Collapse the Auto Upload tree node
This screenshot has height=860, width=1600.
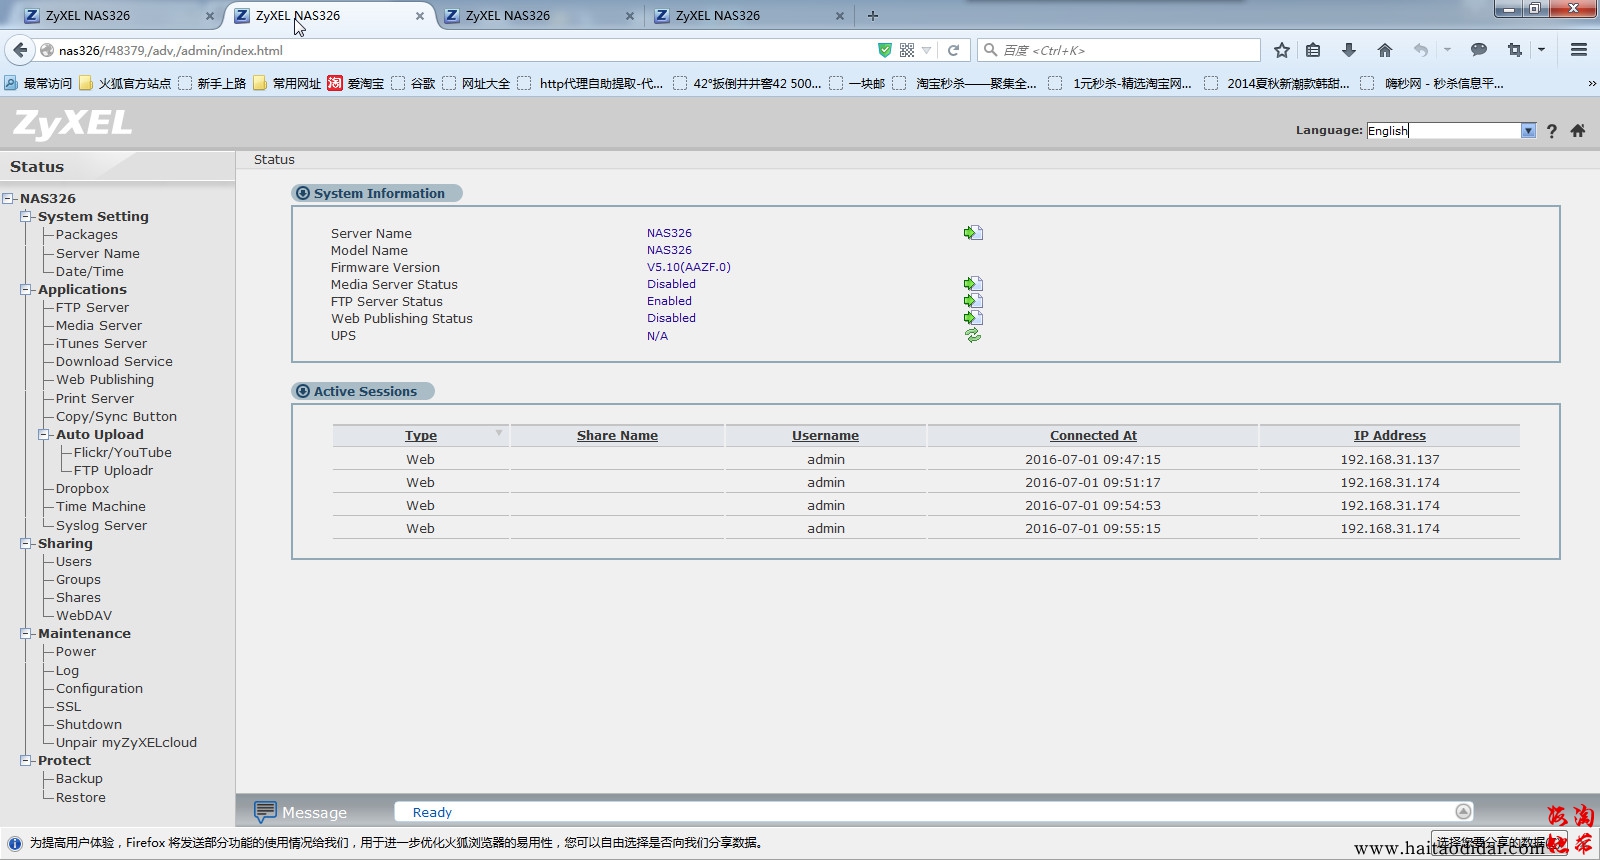click(44, 435)
